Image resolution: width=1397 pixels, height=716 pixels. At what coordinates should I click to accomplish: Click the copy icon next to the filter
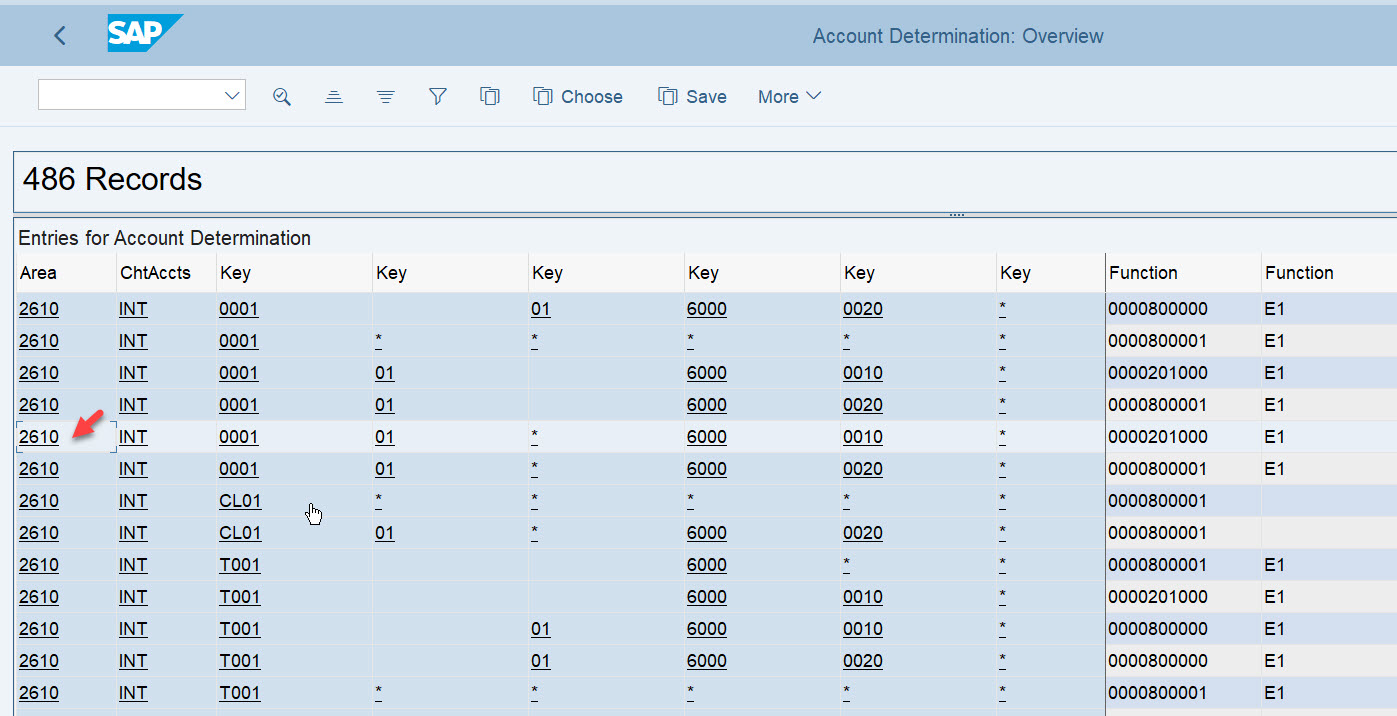(x=490, y=96)
